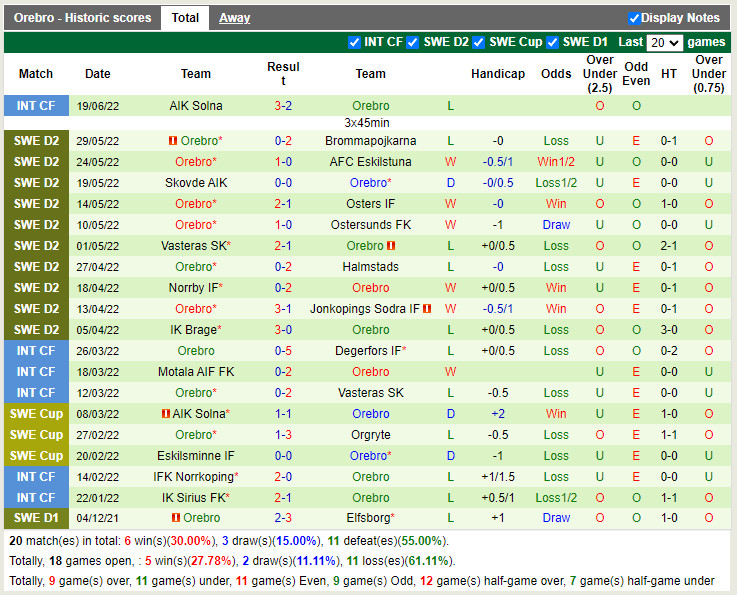Screen dimensions: 737x595
Task: Open the Brommapojkarna team link
Action: [371, 141]
